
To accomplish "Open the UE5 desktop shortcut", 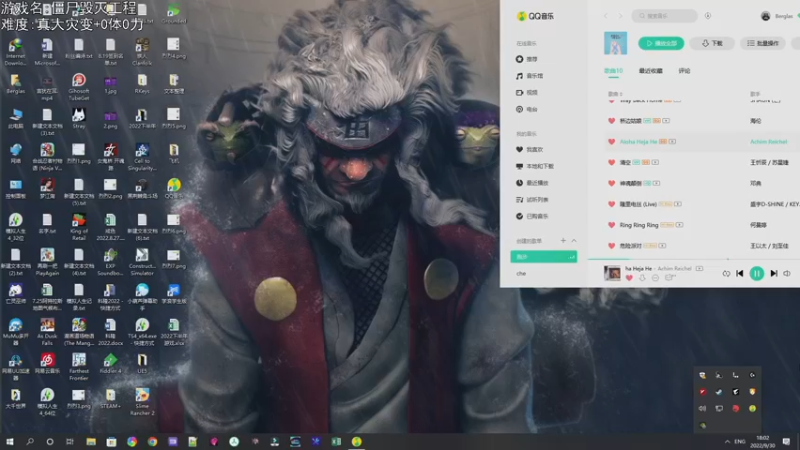I will pyautogui.click(x=142, y=363).
